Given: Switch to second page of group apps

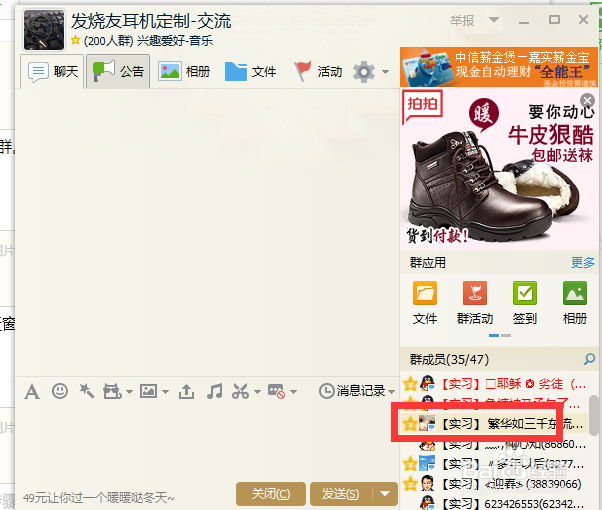Looking at the screenshot, I should [506, 335].
